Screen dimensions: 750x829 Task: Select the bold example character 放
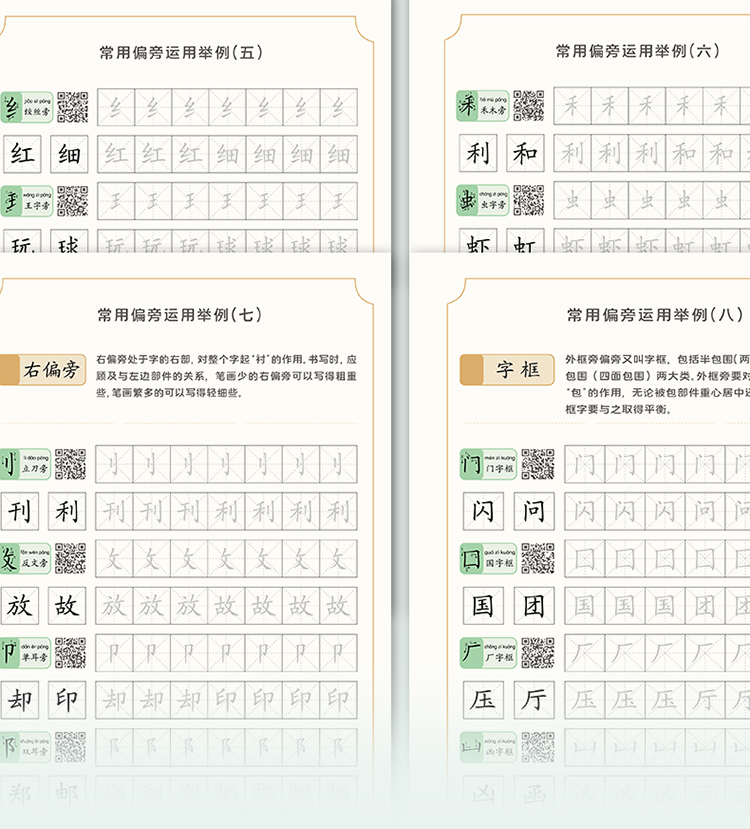(20, 605)
